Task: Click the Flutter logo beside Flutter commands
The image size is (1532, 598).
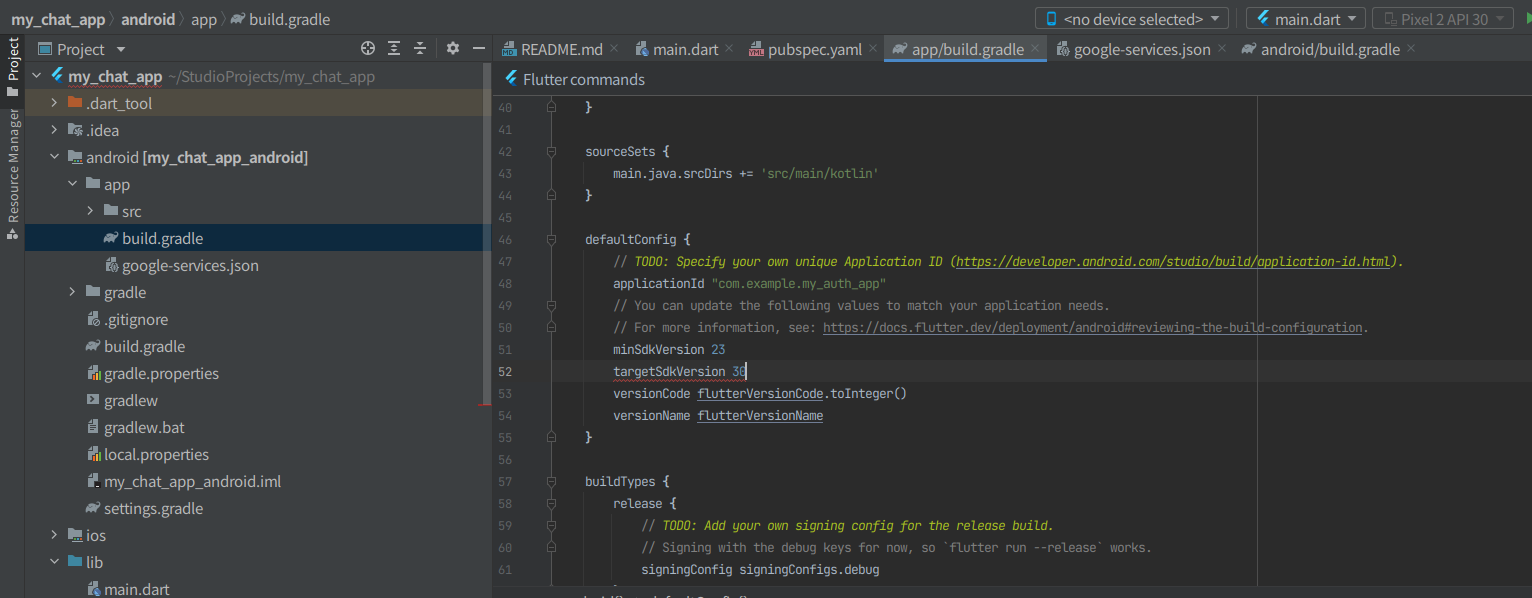Action: click(510, 79)
